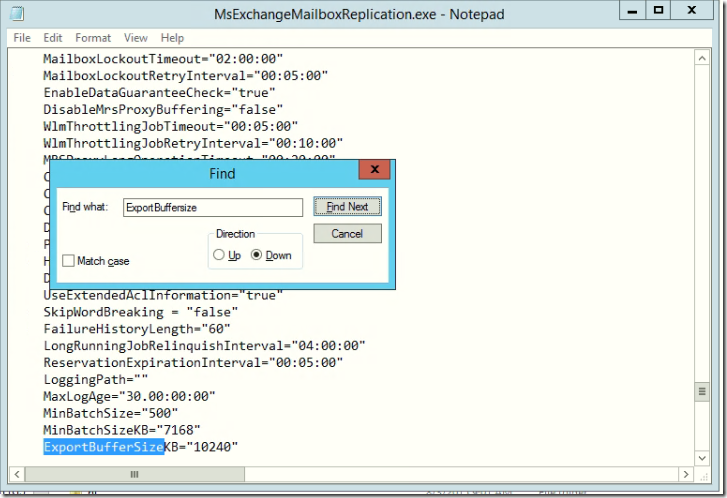Click the UseExtendedAclInformation line
This screenshot has width=727, height=498.
[x=163, y=295]
